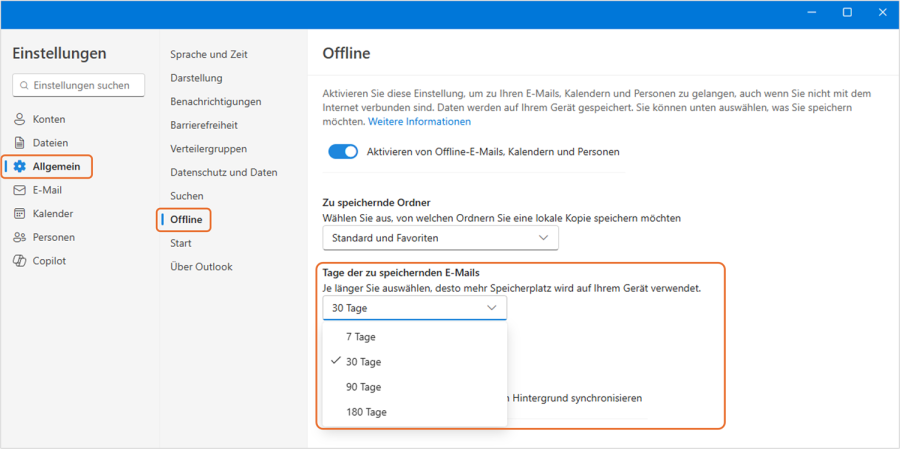Image resolution: width=900 pixels, height=449 pixels.
Task: Click the Einstellungen suchen search field
Action: (x=79, y=85)
